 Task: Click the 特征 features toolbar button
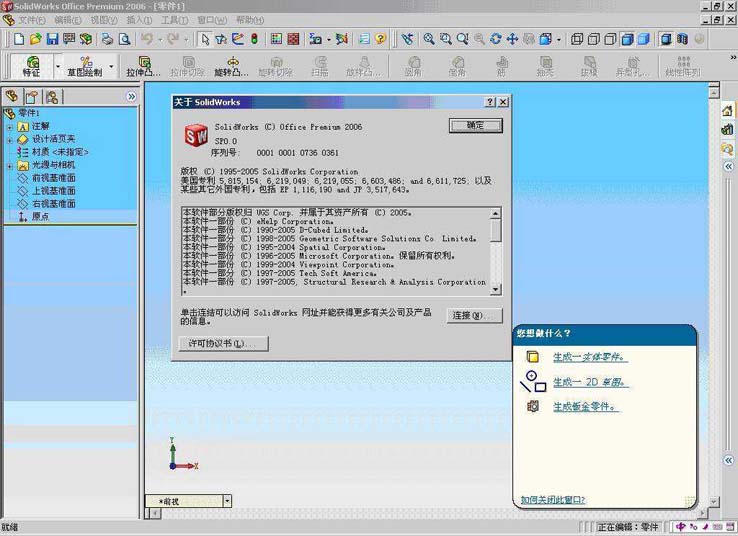(32, 66)
